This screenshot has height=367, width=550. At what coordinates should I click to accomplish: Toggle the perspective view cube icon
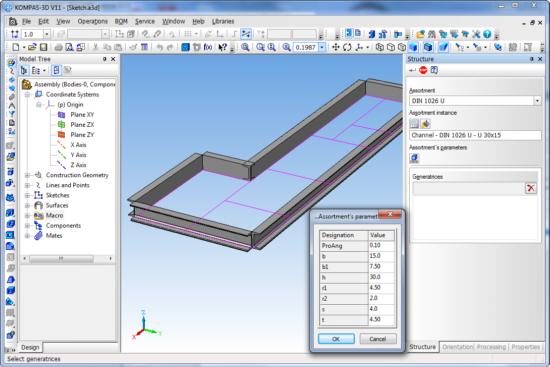(x=428, y=47)
